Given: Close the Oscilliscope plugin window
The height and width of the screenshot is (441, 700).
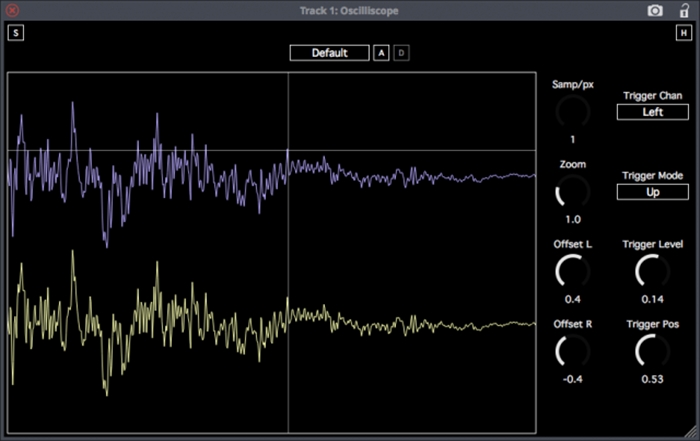Looking at the screenshot, I should click(x=12, y=10).
